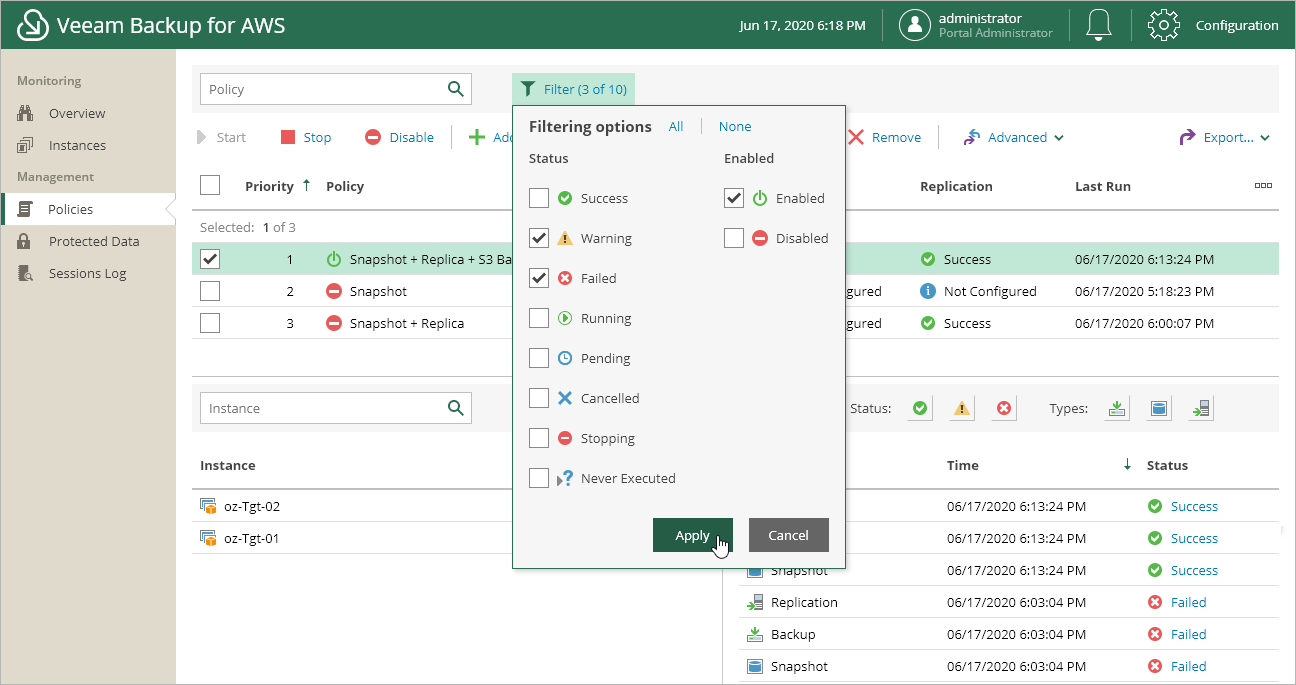
Task: Open the Failed link for Backup session
Action: pyautogui.click(x=1189, y=634)
